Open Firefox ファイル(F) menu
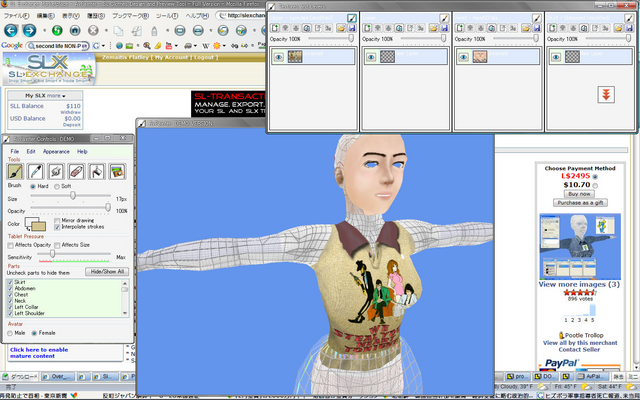Screen dimensions: 640x400 point(16,16)
